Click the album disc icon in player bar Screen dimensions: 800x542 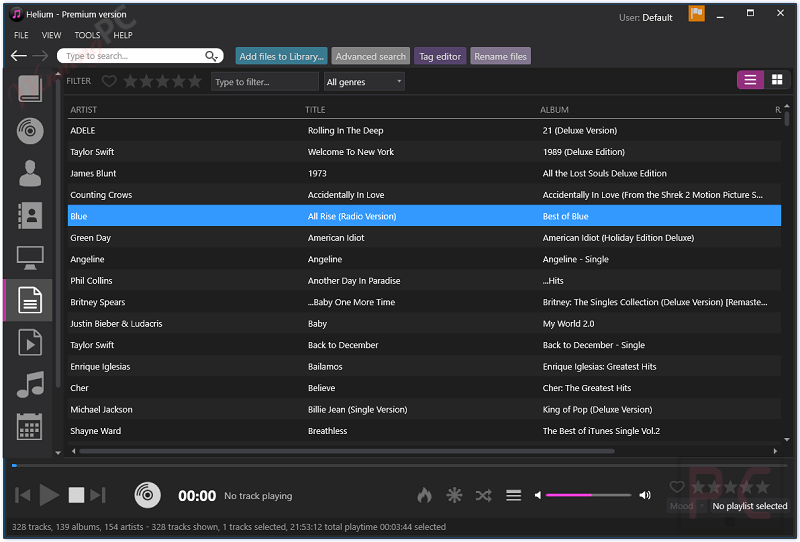pos(147,495)
